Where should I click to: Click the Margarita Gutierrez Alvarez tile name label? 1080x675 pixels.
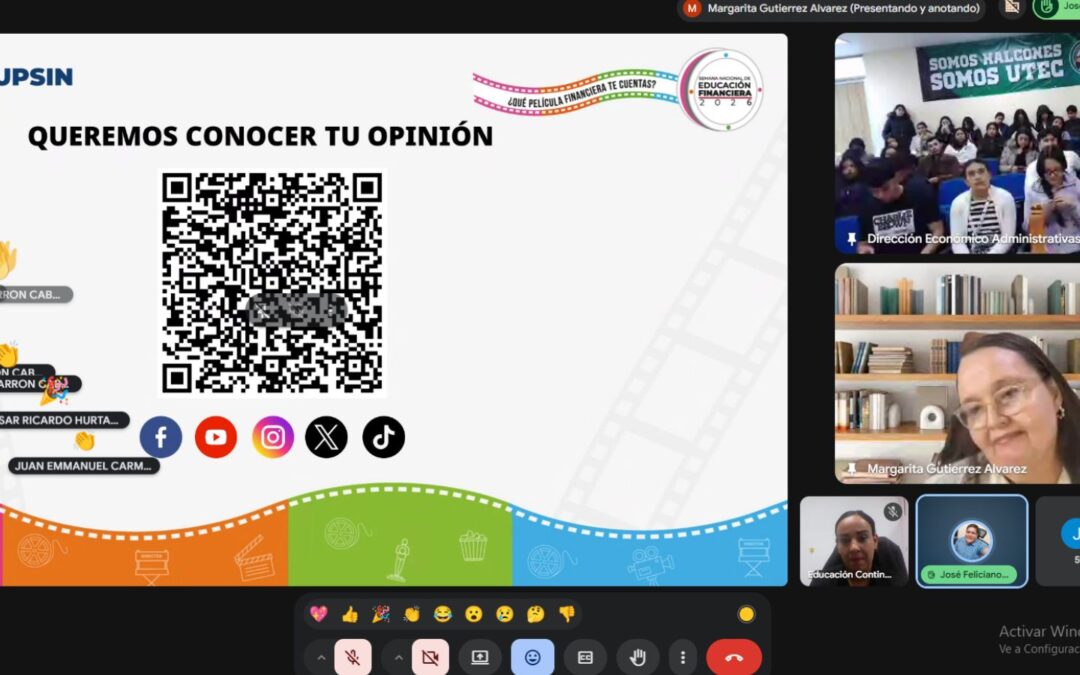(946, 469)
